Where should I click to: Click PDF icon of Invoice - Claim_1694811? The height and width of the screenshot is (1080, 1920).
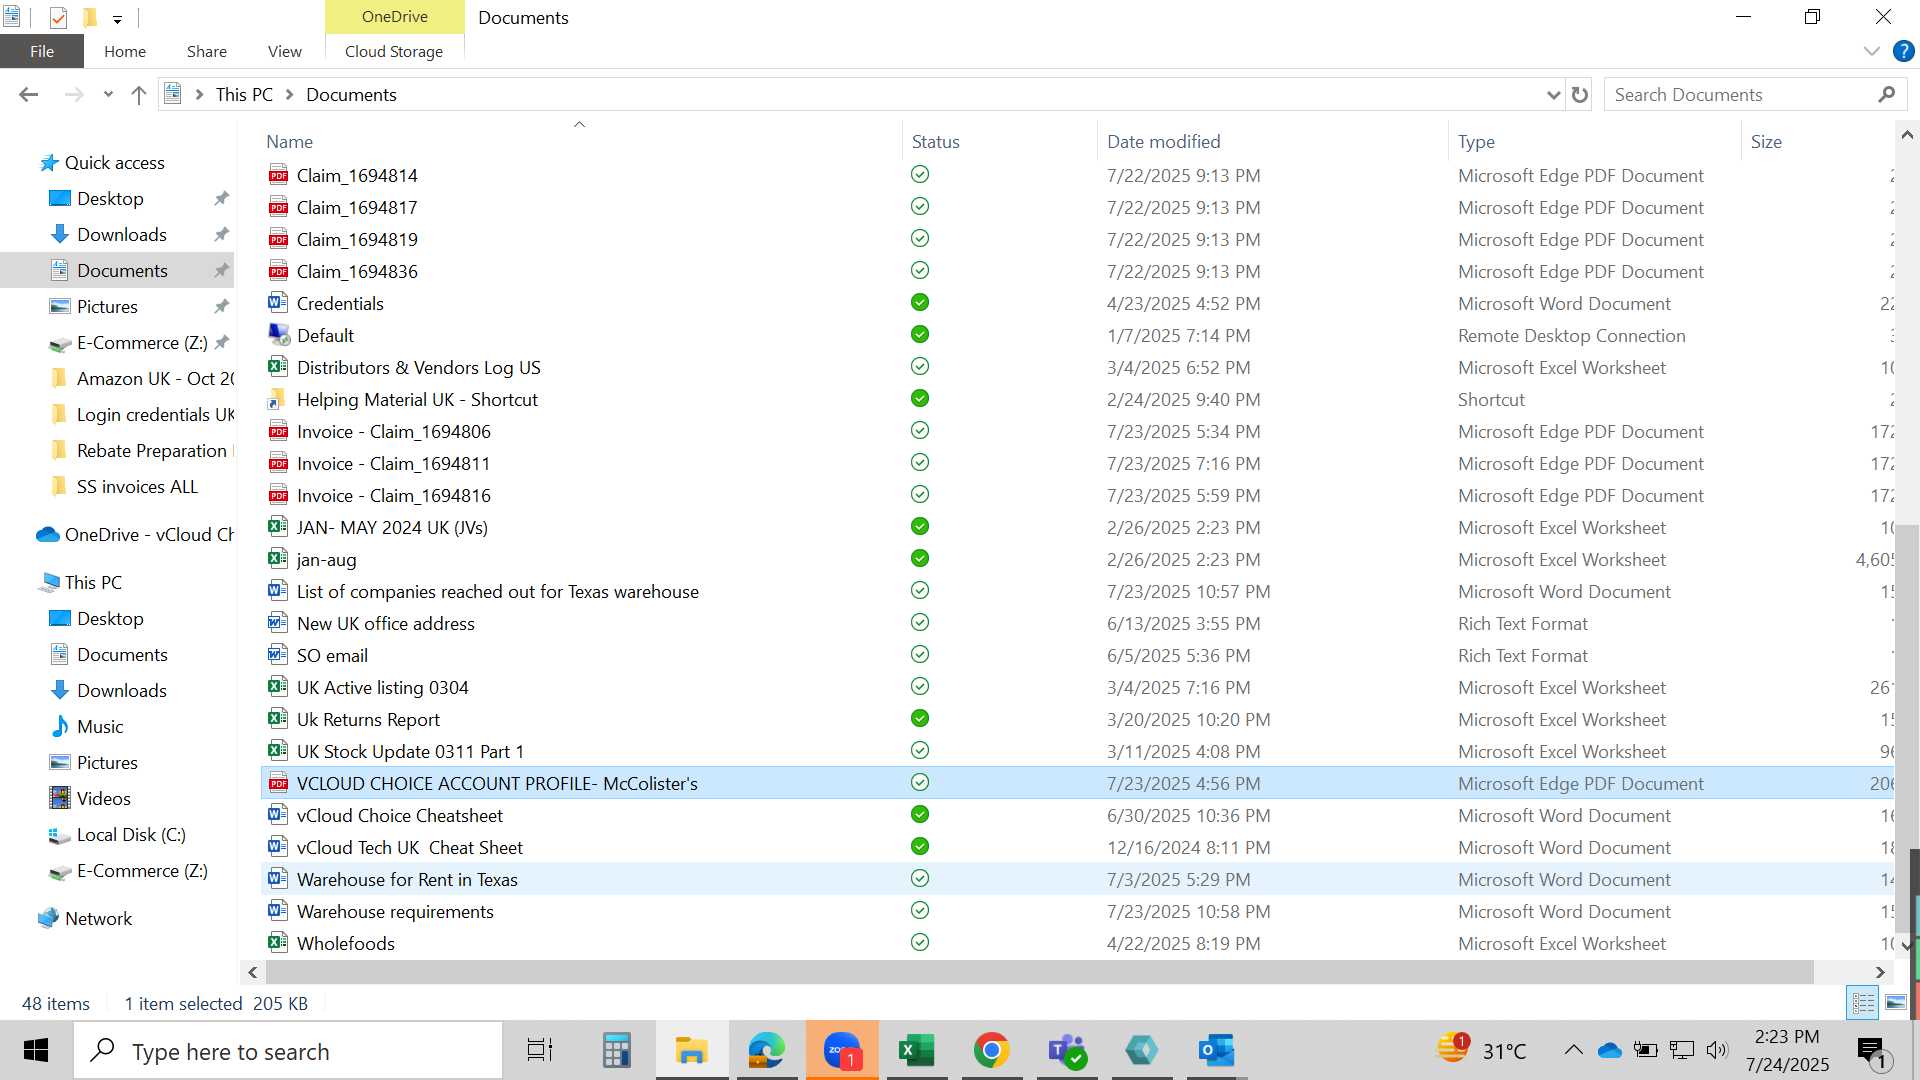click(278, 463)
